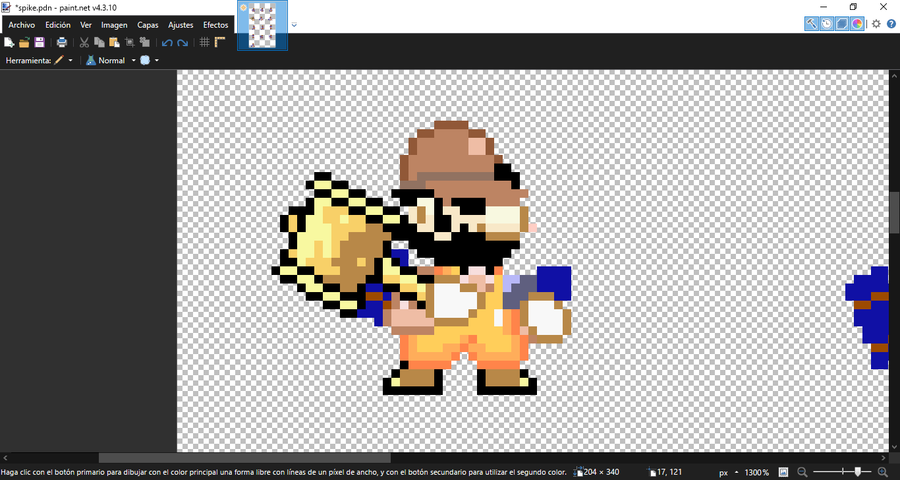Toggle the rulers
Image resolution: width=900 pixels, height=480 pixels.
[220, 42]
